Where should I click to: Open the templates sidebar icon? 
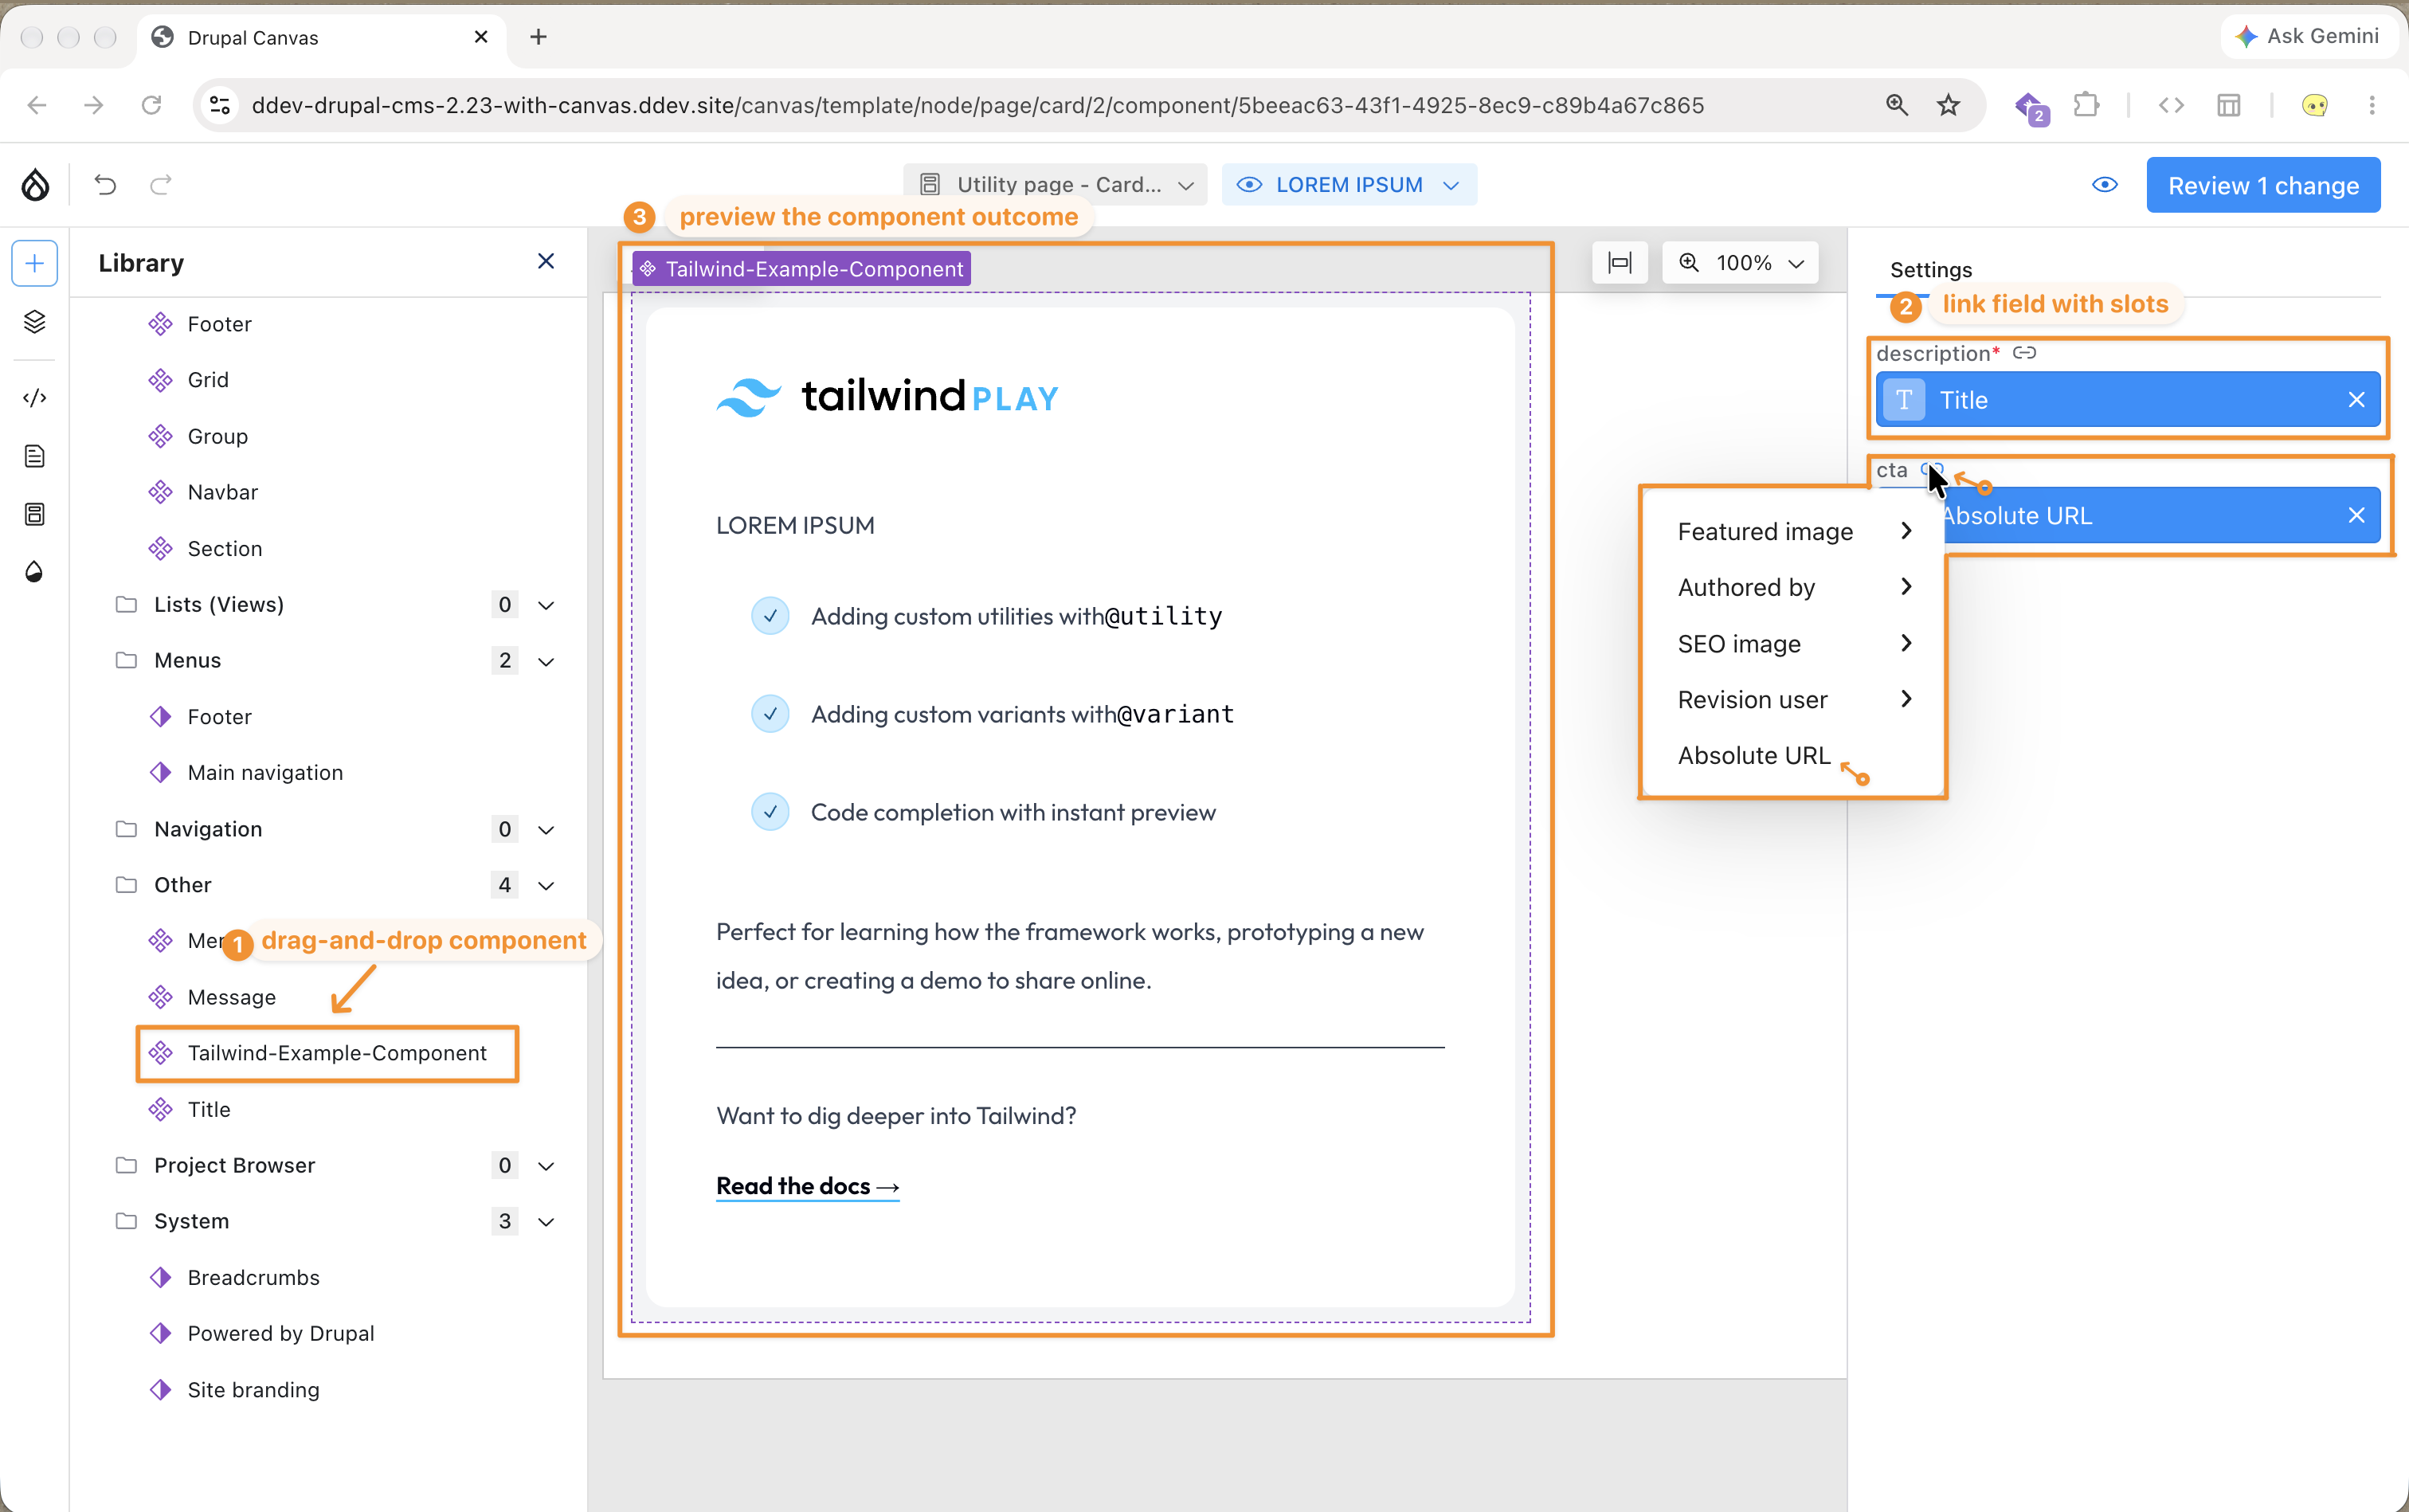point(34,514)
